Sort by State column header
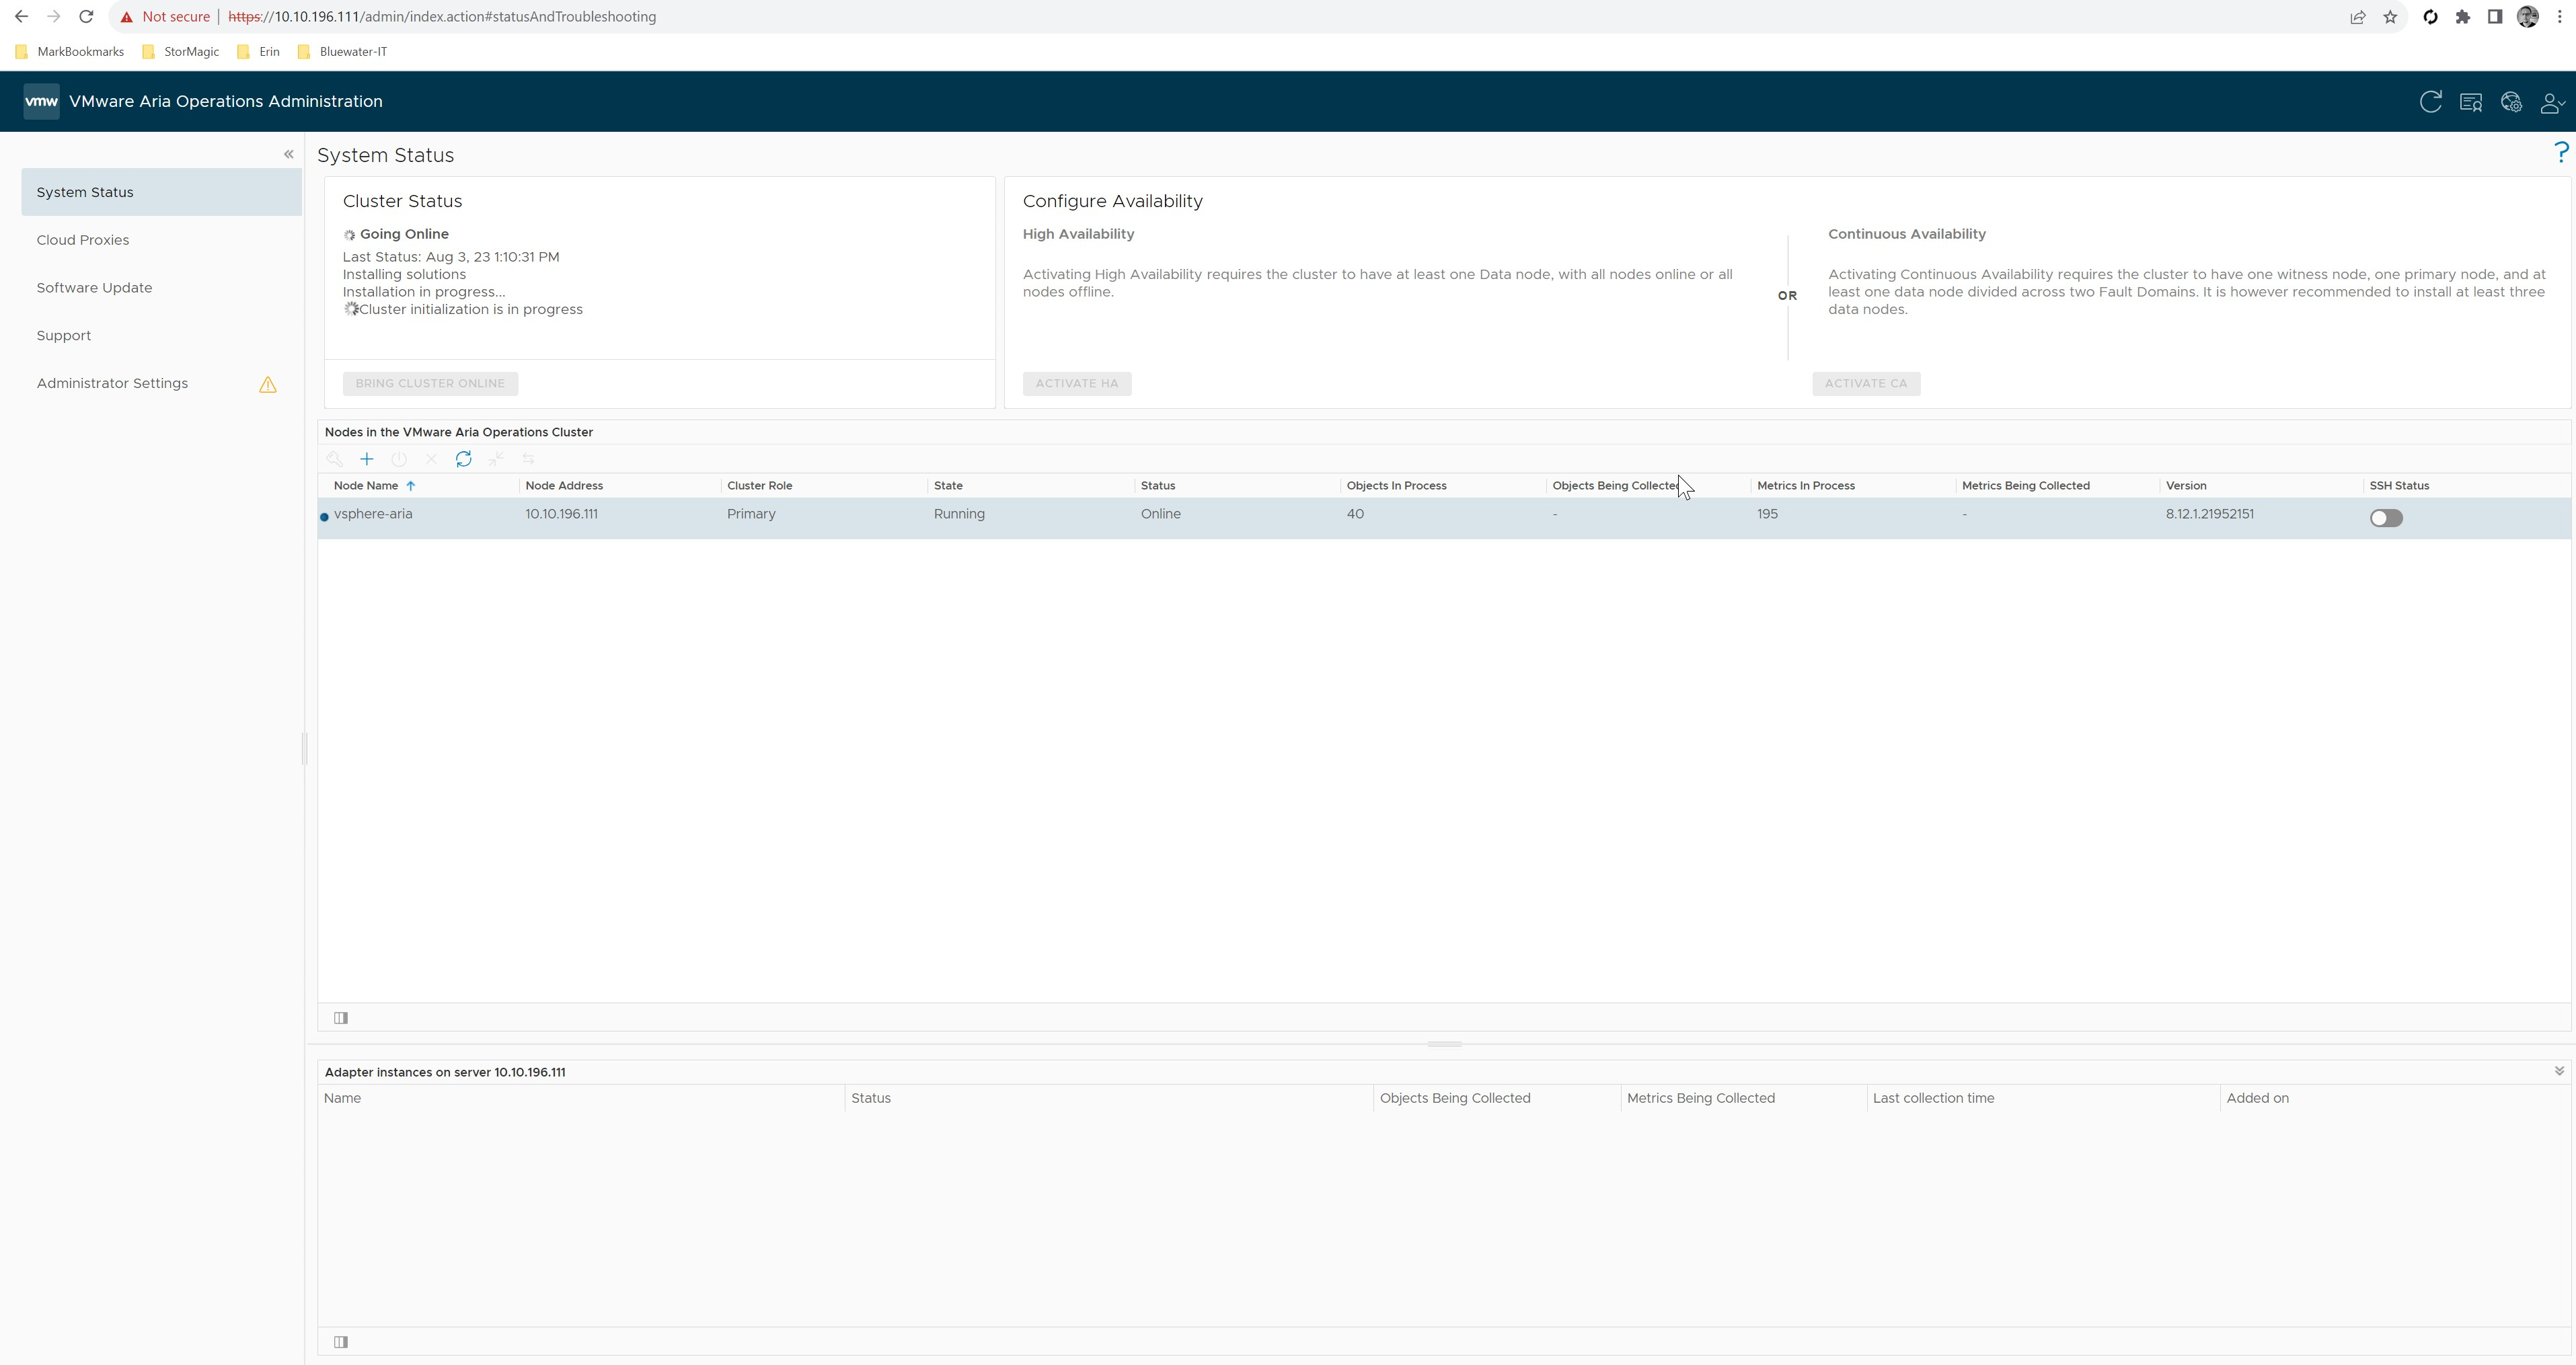 (948, 486)
